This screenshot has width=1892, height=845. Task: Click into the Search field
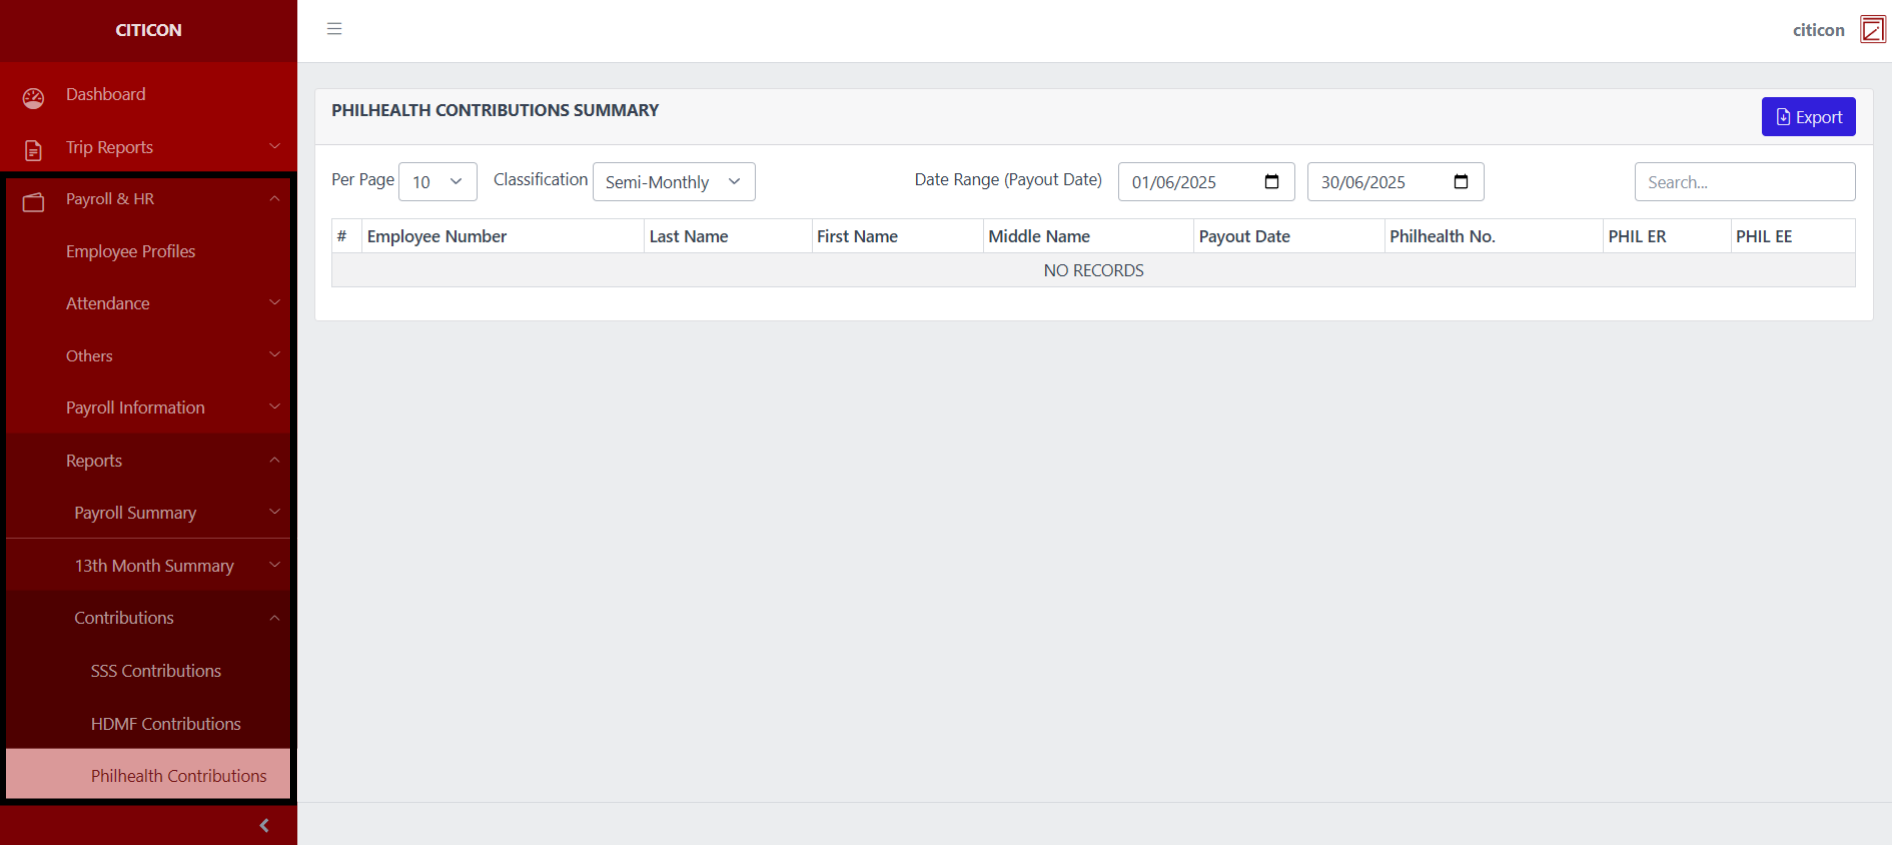coord(1744,182)
